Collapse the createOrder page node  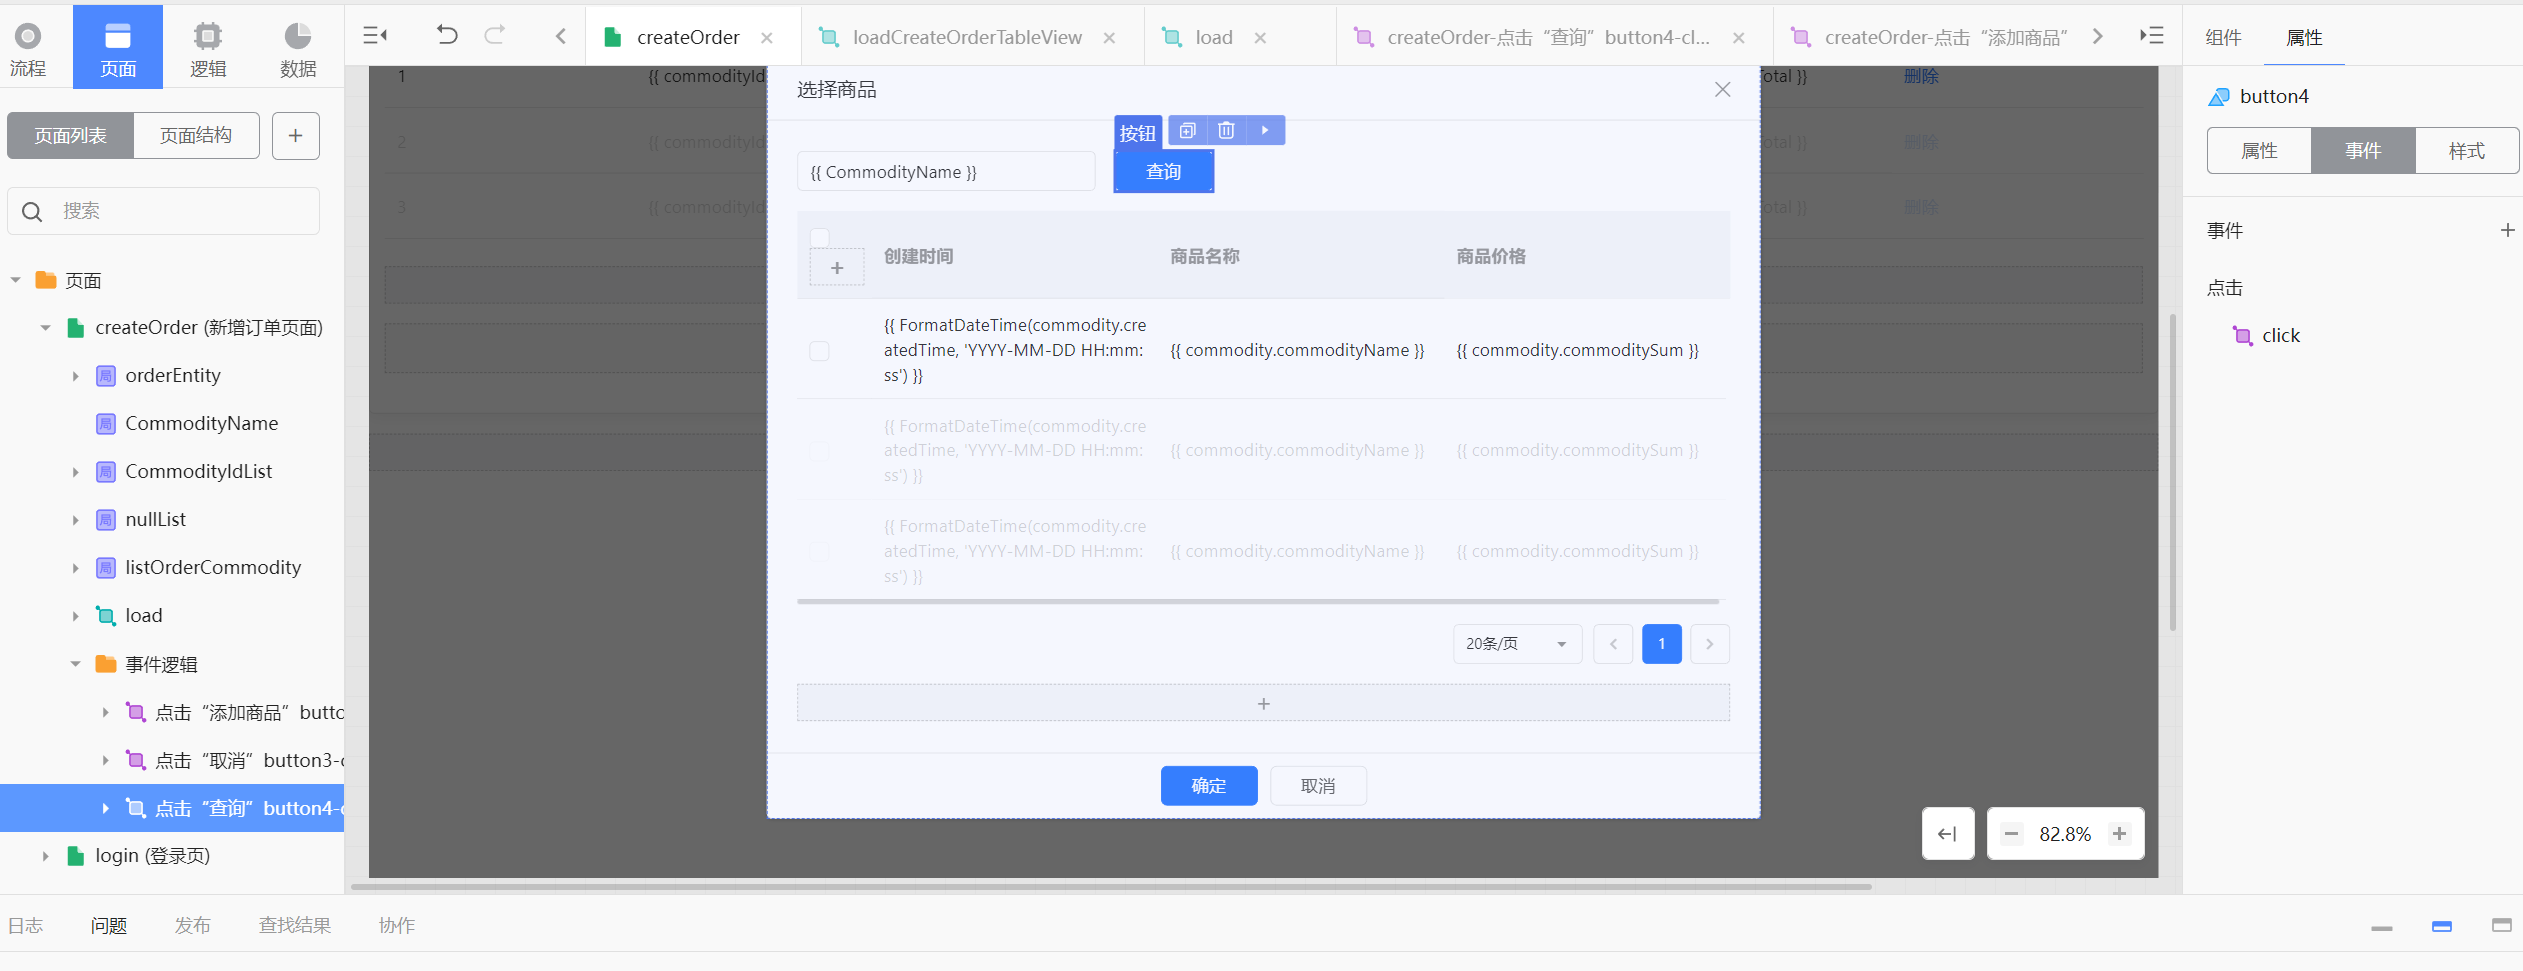[45, 328]
